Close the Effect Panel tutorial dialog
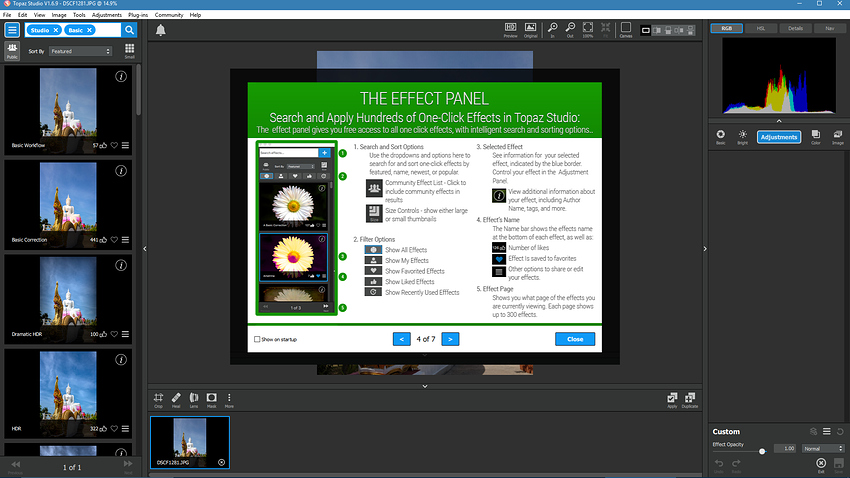The image size is (850, 478). click(575, 339)
